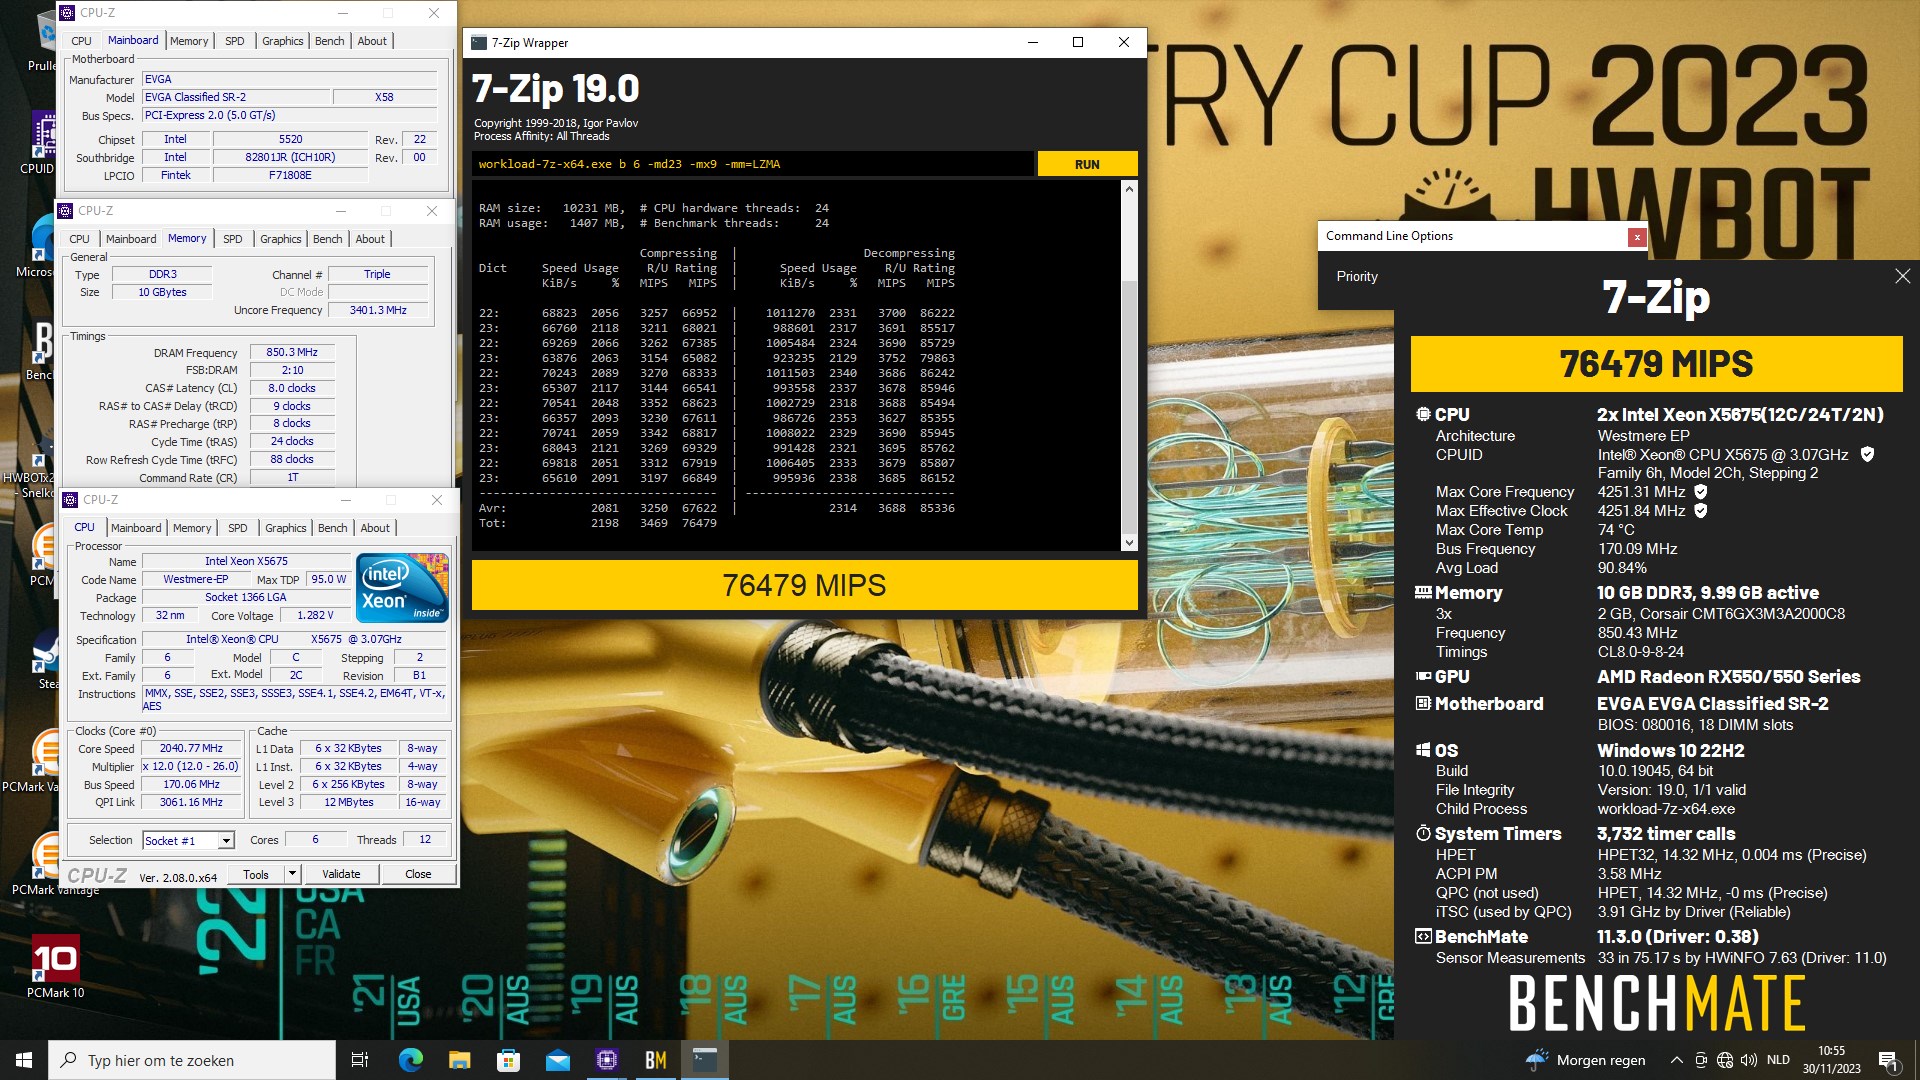Open the Tools dropdown arrow in CPU-Z

292,874
